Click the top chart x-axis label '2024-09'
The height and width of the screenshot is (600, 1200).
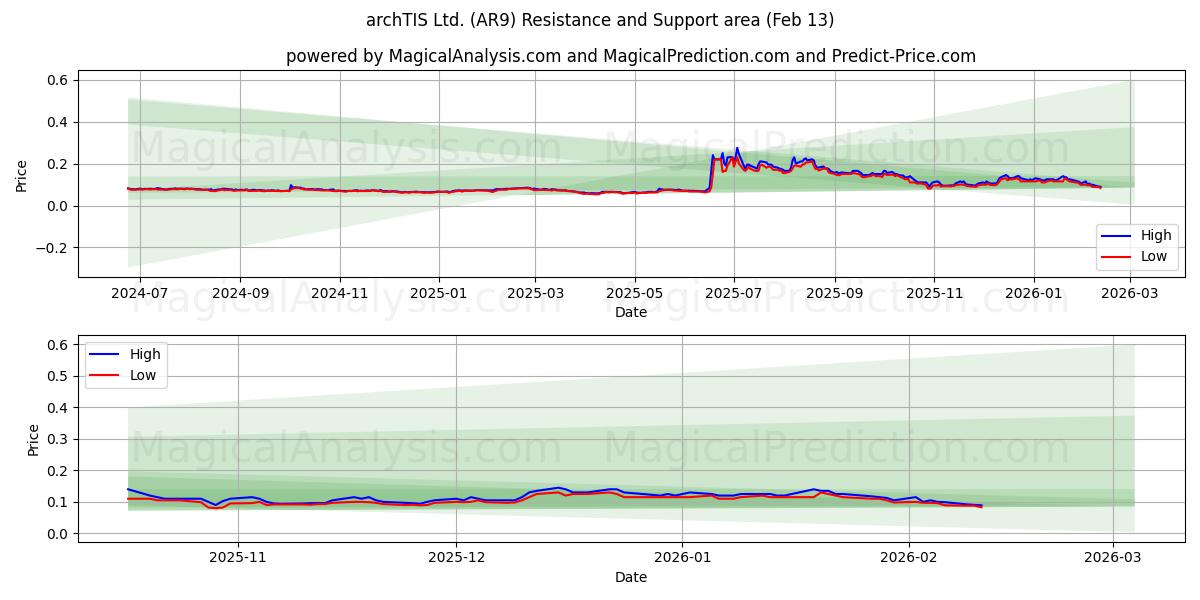[240, 293]
